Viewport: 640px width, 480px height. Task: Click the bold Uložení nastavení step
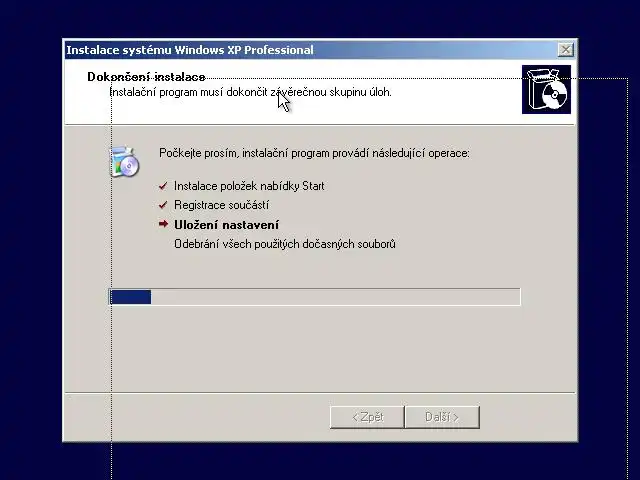point(227,225)
